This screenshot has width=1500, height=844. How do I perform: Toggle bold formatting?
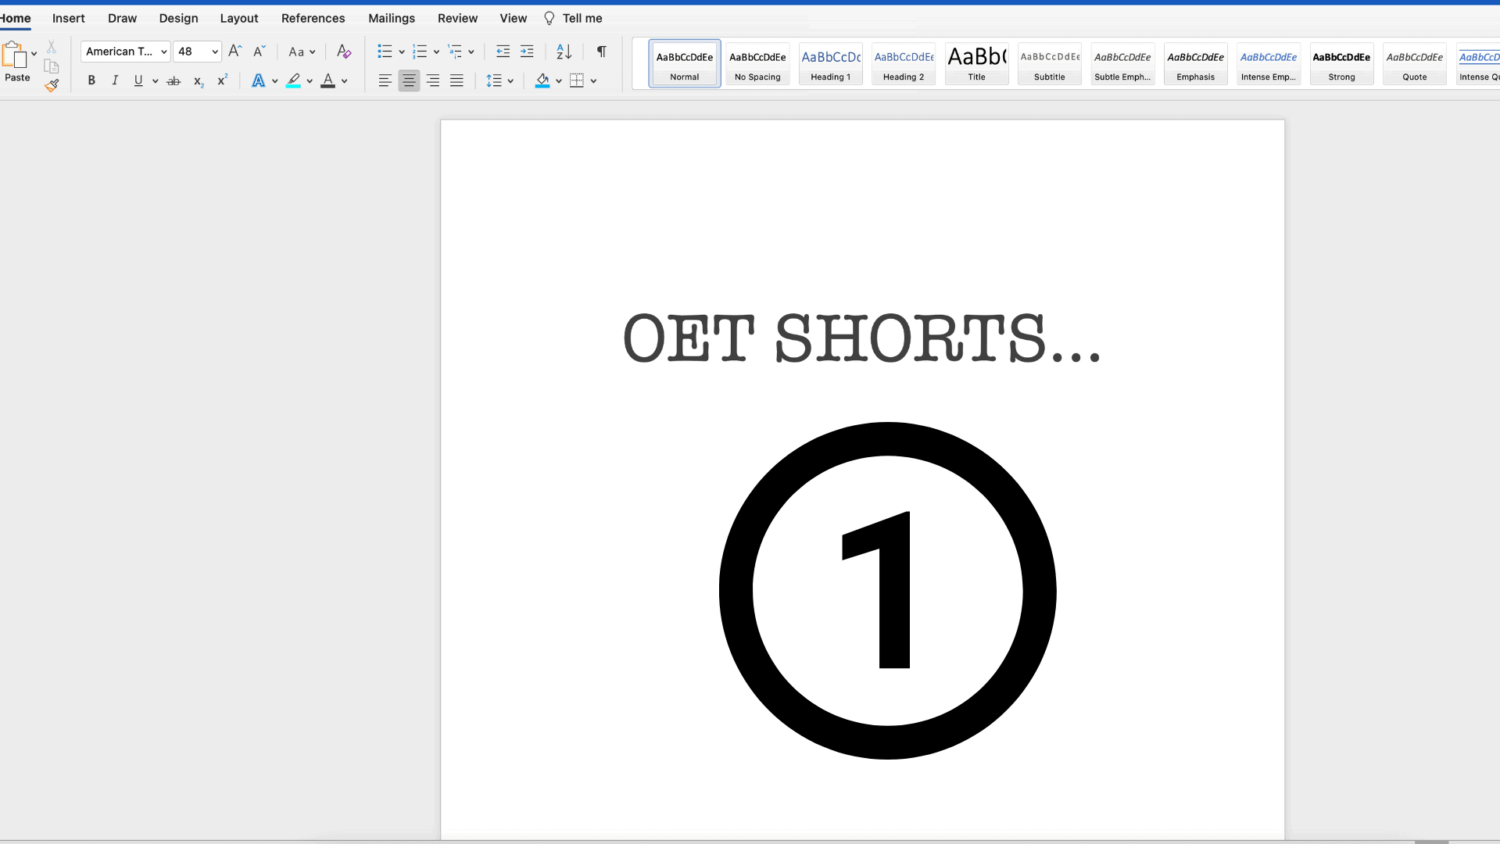(91, 80)
